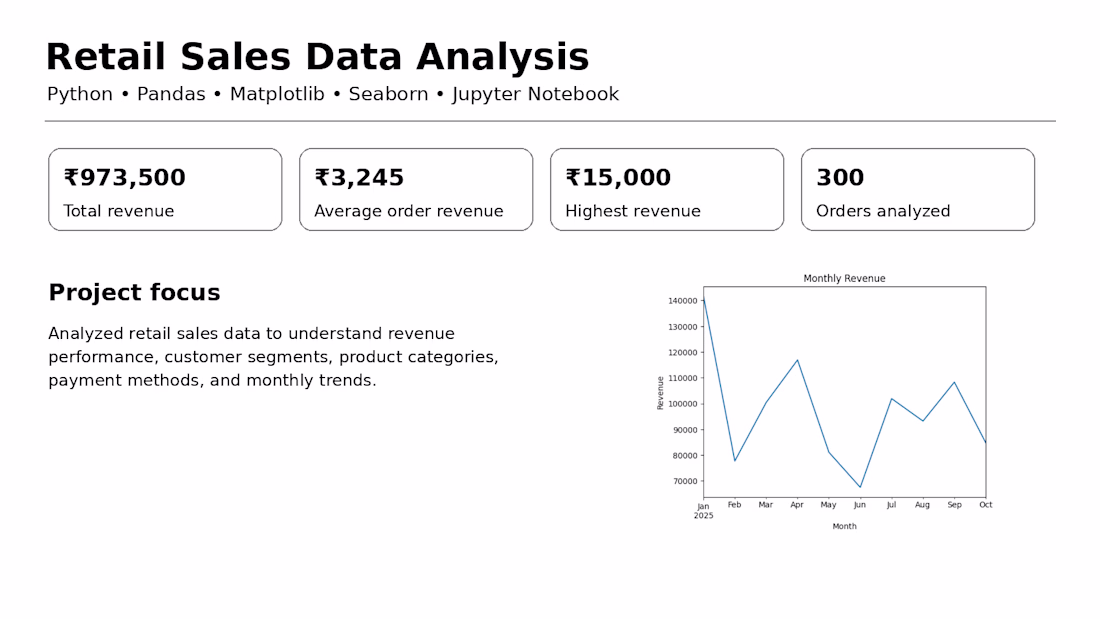This screenshot has width=1100, height=619.
Task: Select the "70000" y-axis tick label
Action: click(685, 481)
